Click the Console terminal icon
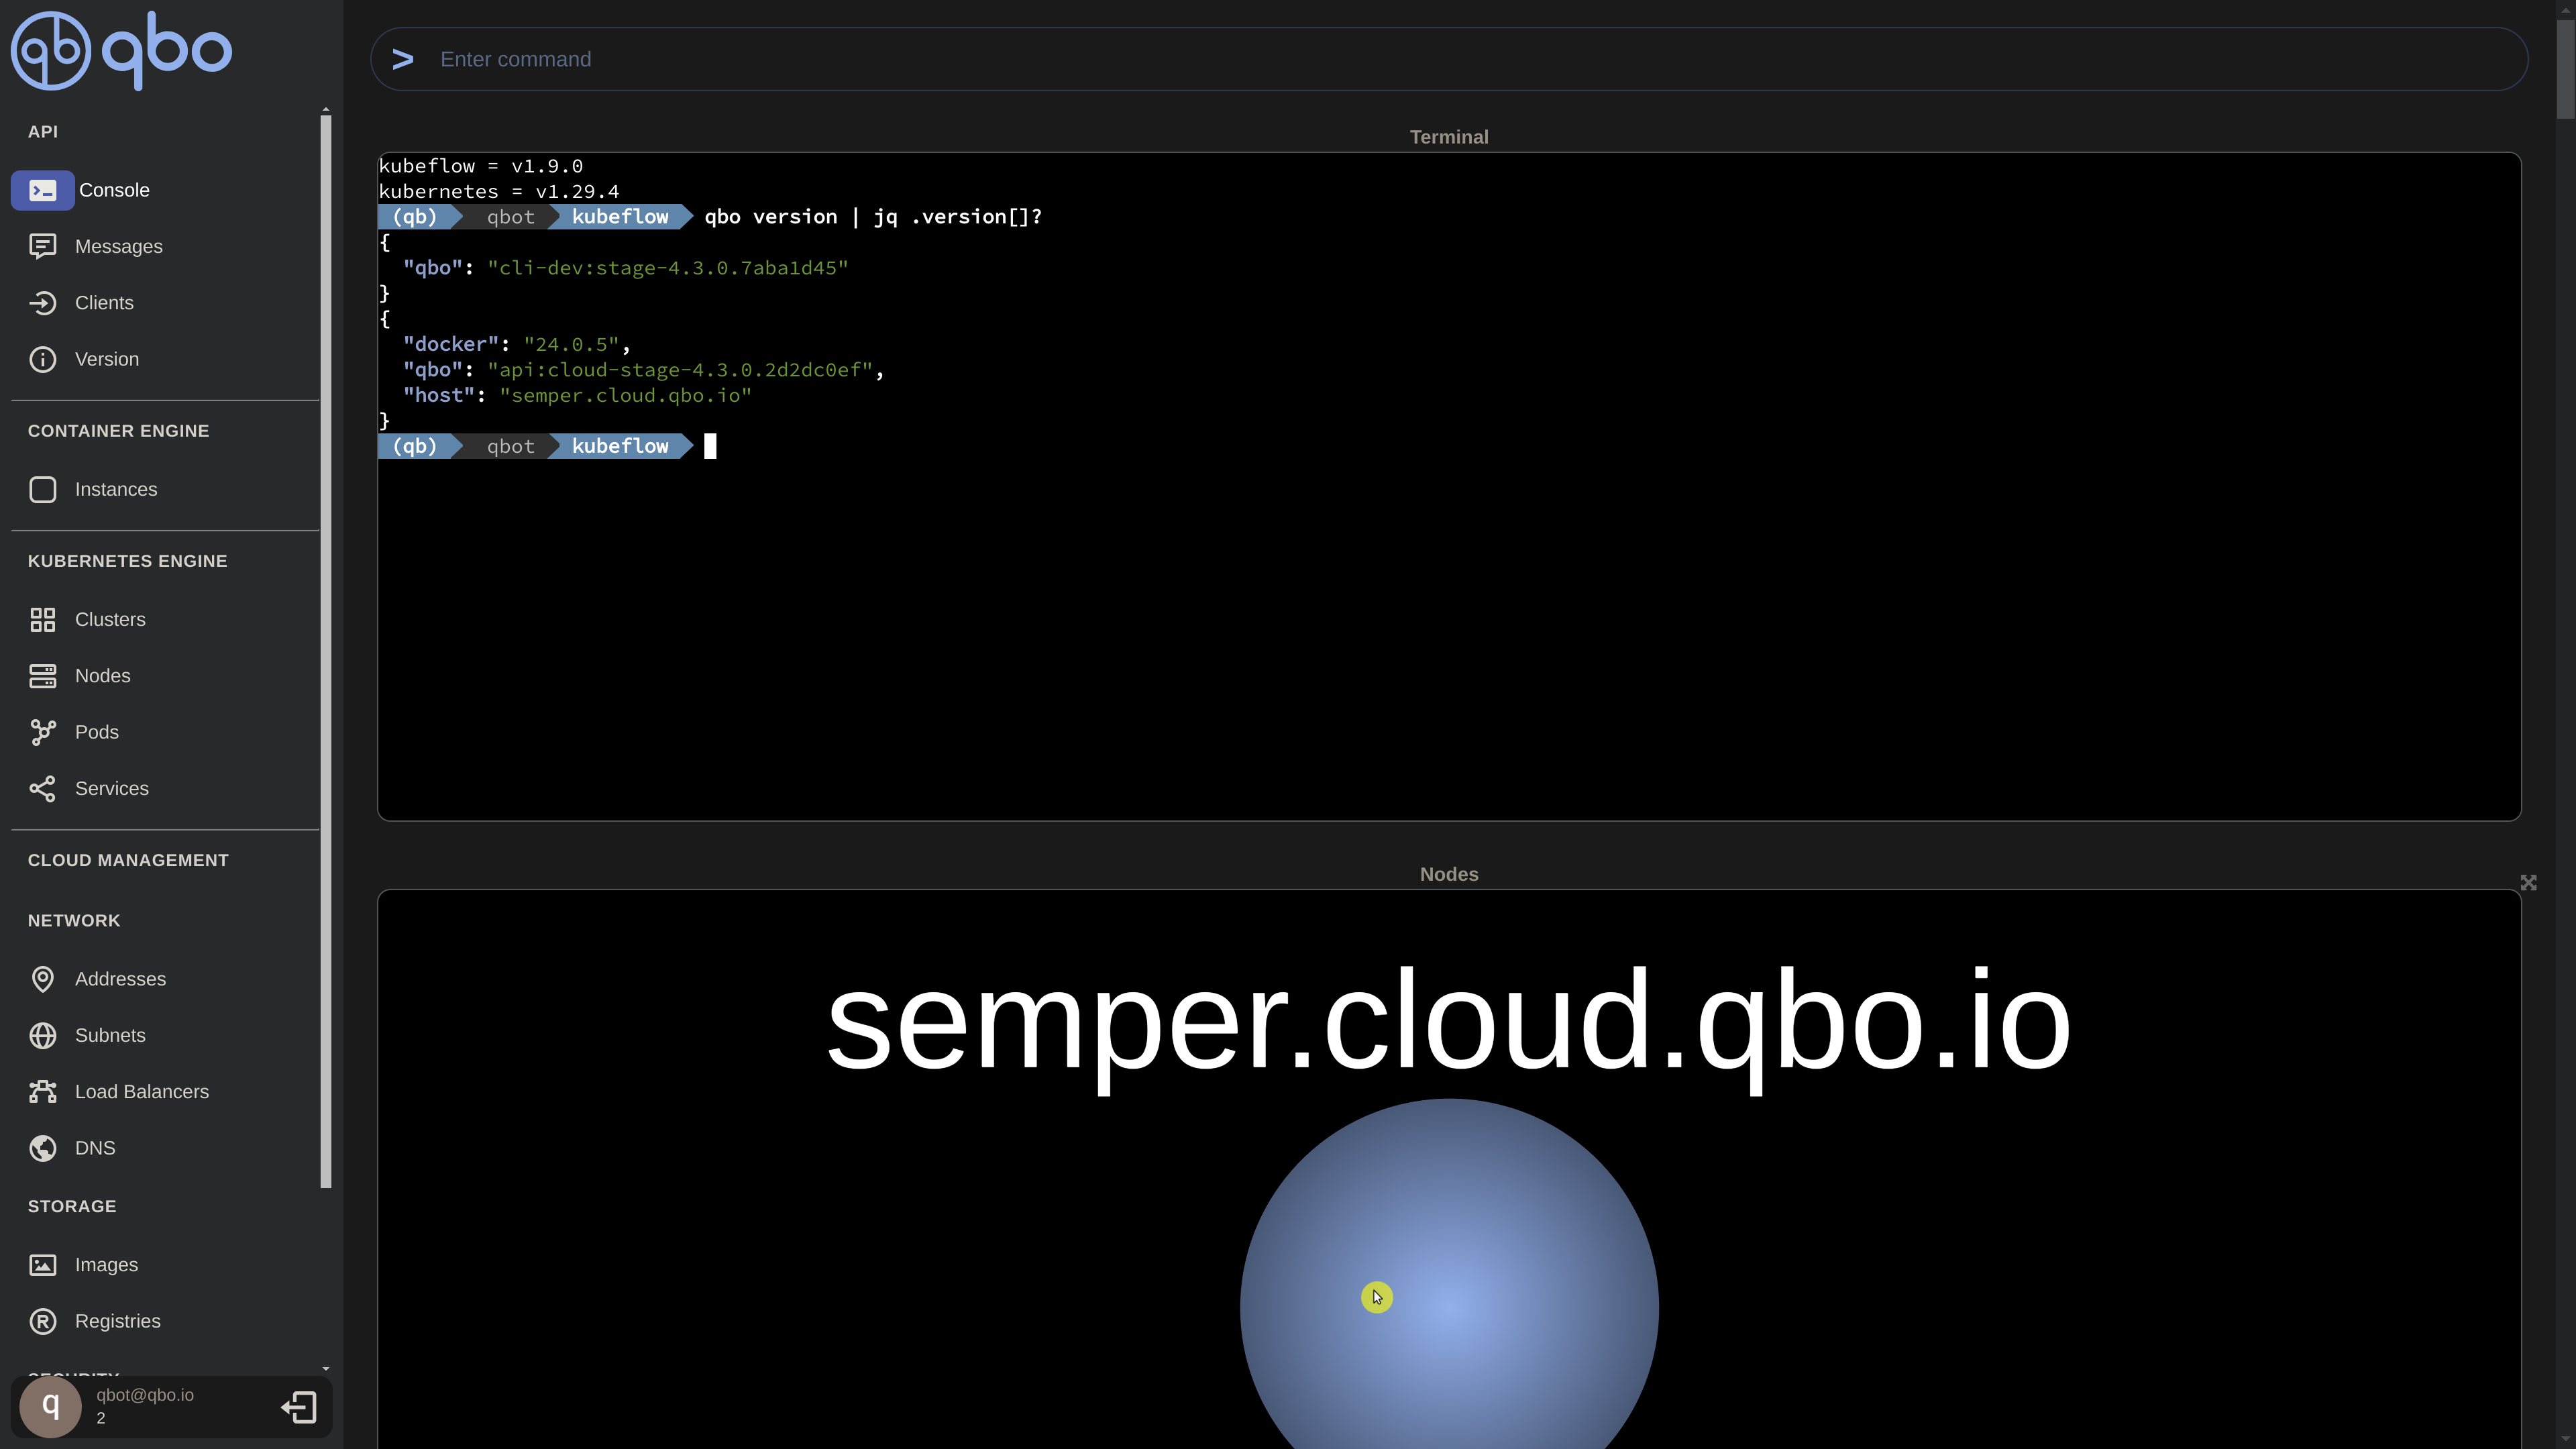 point(42,190)
